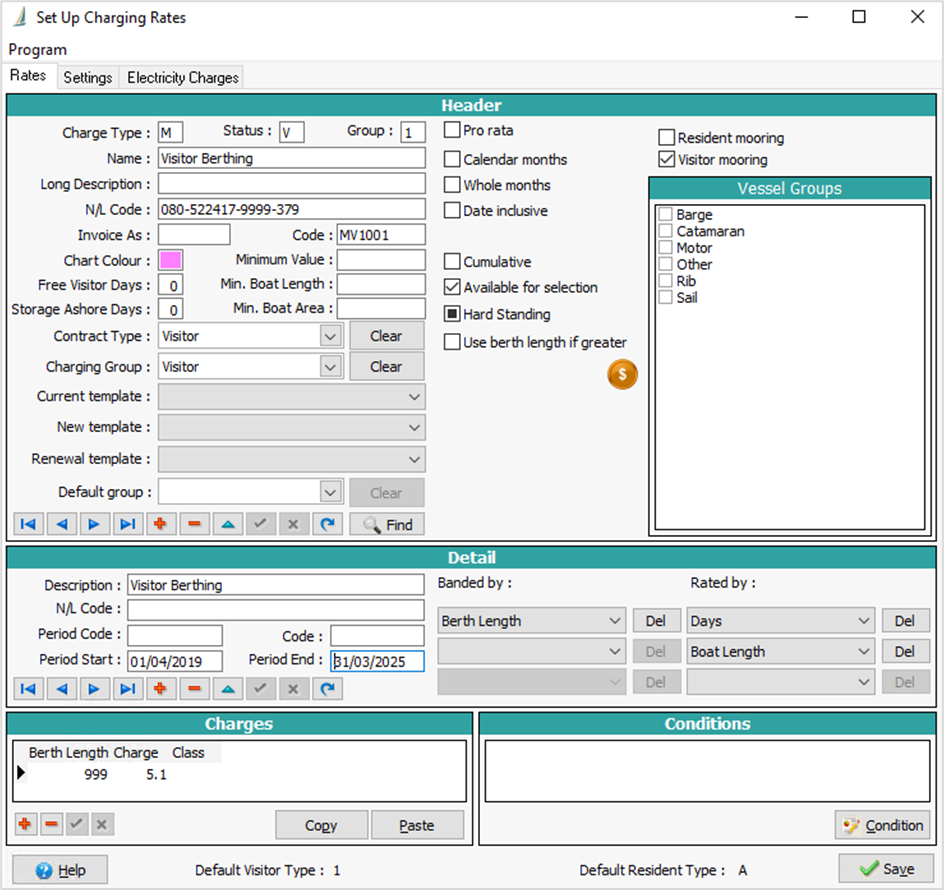Add new record with Header plus icon
The image size is (944, 890).
[x=160, y=524]
